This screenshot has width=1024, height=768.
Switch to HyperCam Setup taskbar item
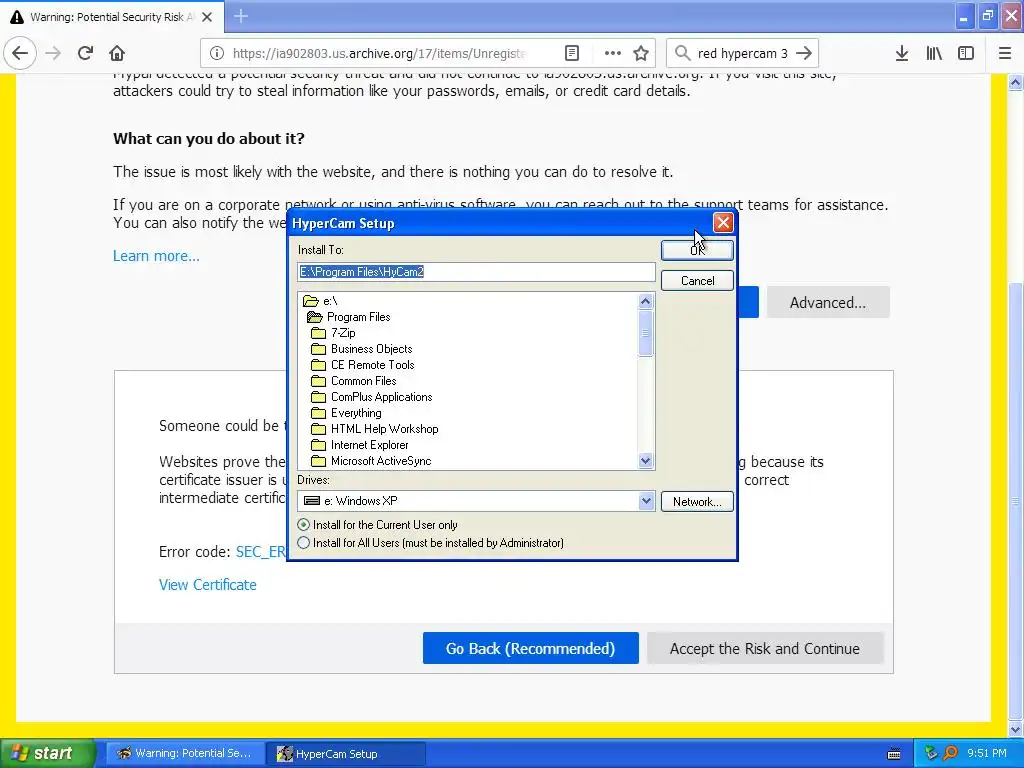click(x=346, y=754)
